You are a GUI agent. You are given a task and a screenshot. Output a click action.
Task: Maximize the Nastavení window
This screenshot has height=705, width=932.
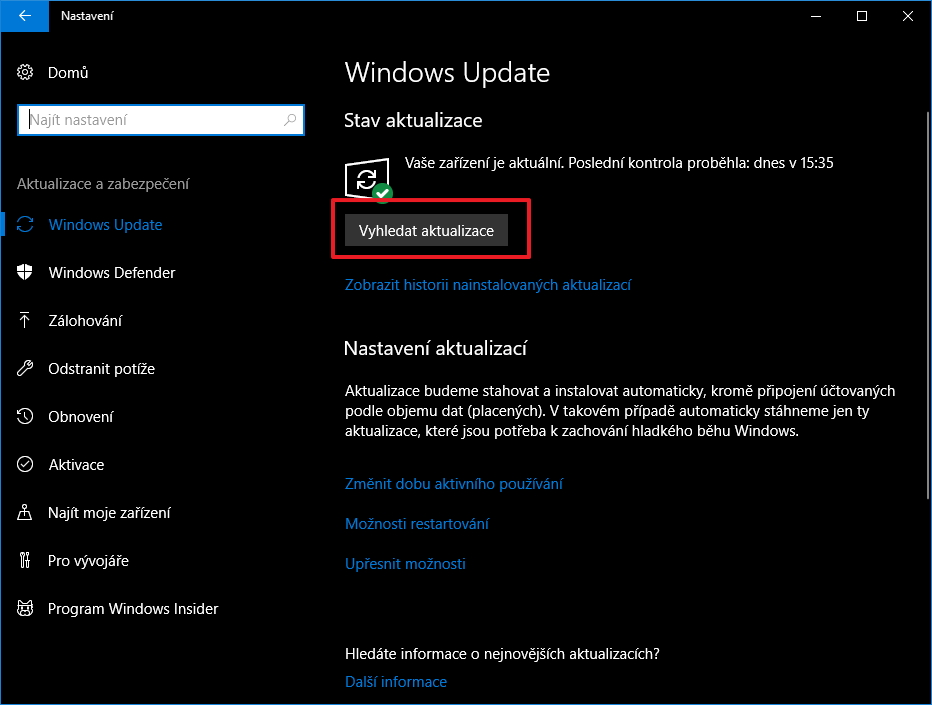[862, 16]
